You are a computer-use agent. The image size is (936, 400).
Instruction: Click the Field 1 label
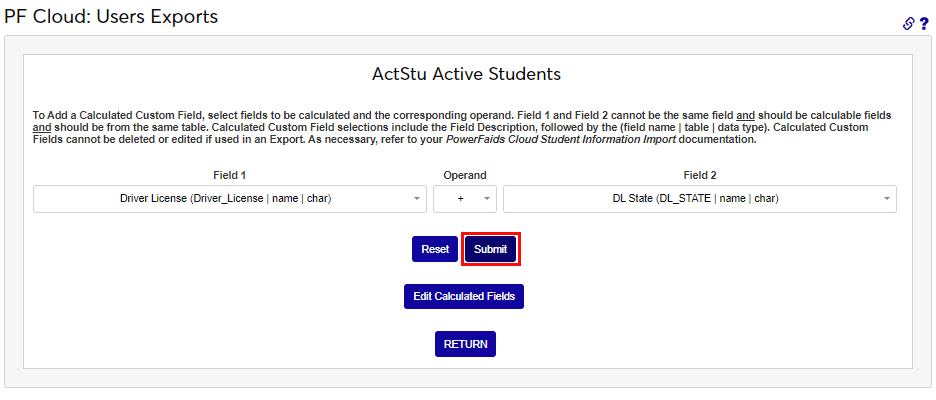pyautogui.click(x=229, y=175)
